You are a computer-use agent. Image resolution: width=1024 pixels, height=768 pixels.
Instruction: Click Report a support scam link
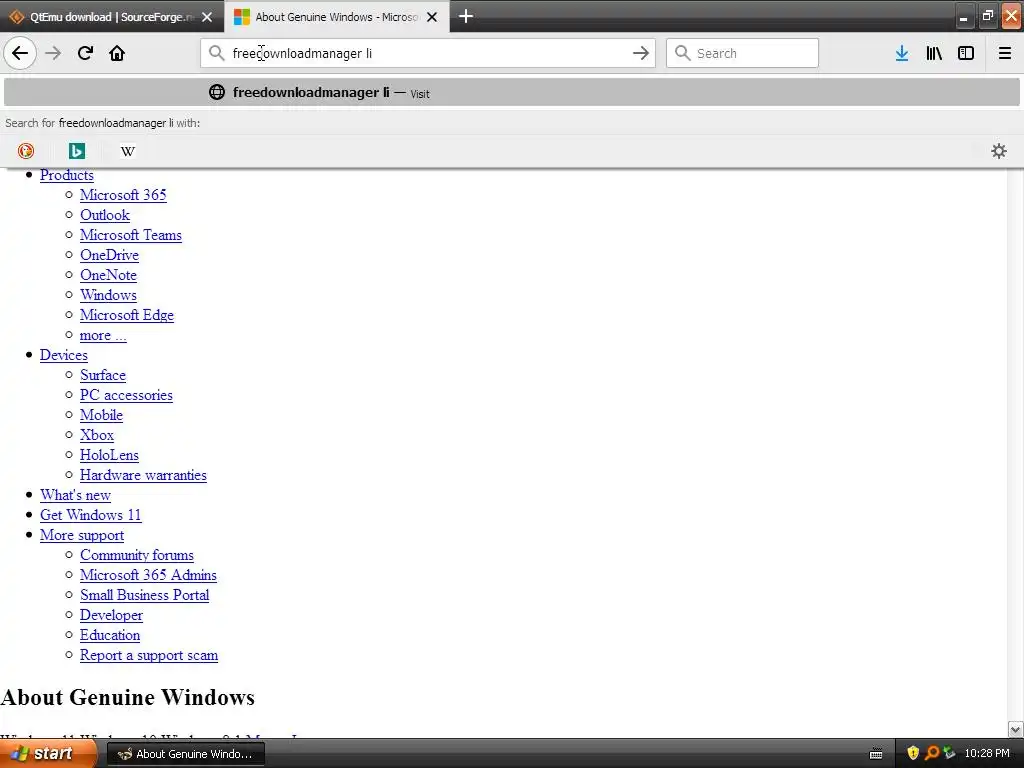pos(149,655)
